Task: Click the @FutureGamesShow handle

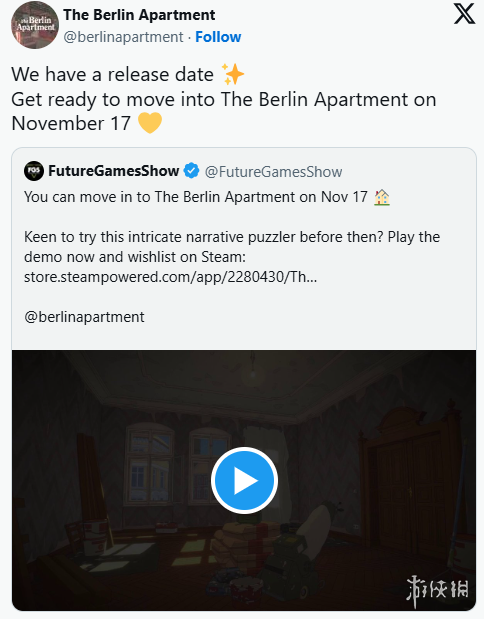Action: coord(273,172)
